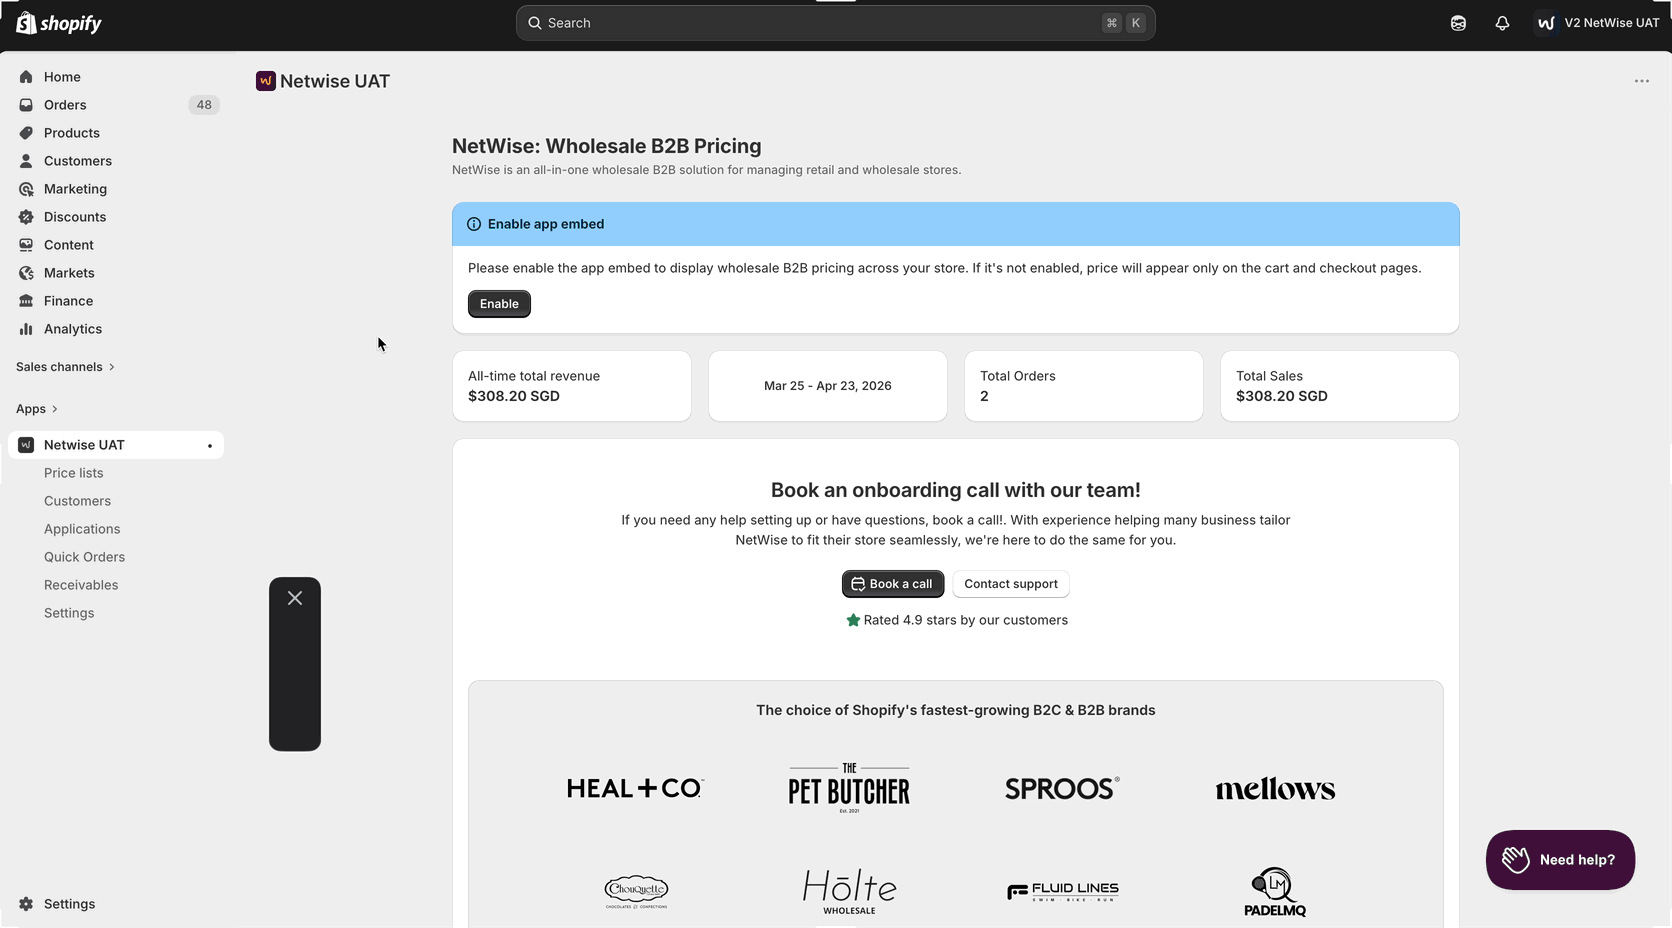Click Book a call button
The image size is (1672, 928).
click(893, 584)
